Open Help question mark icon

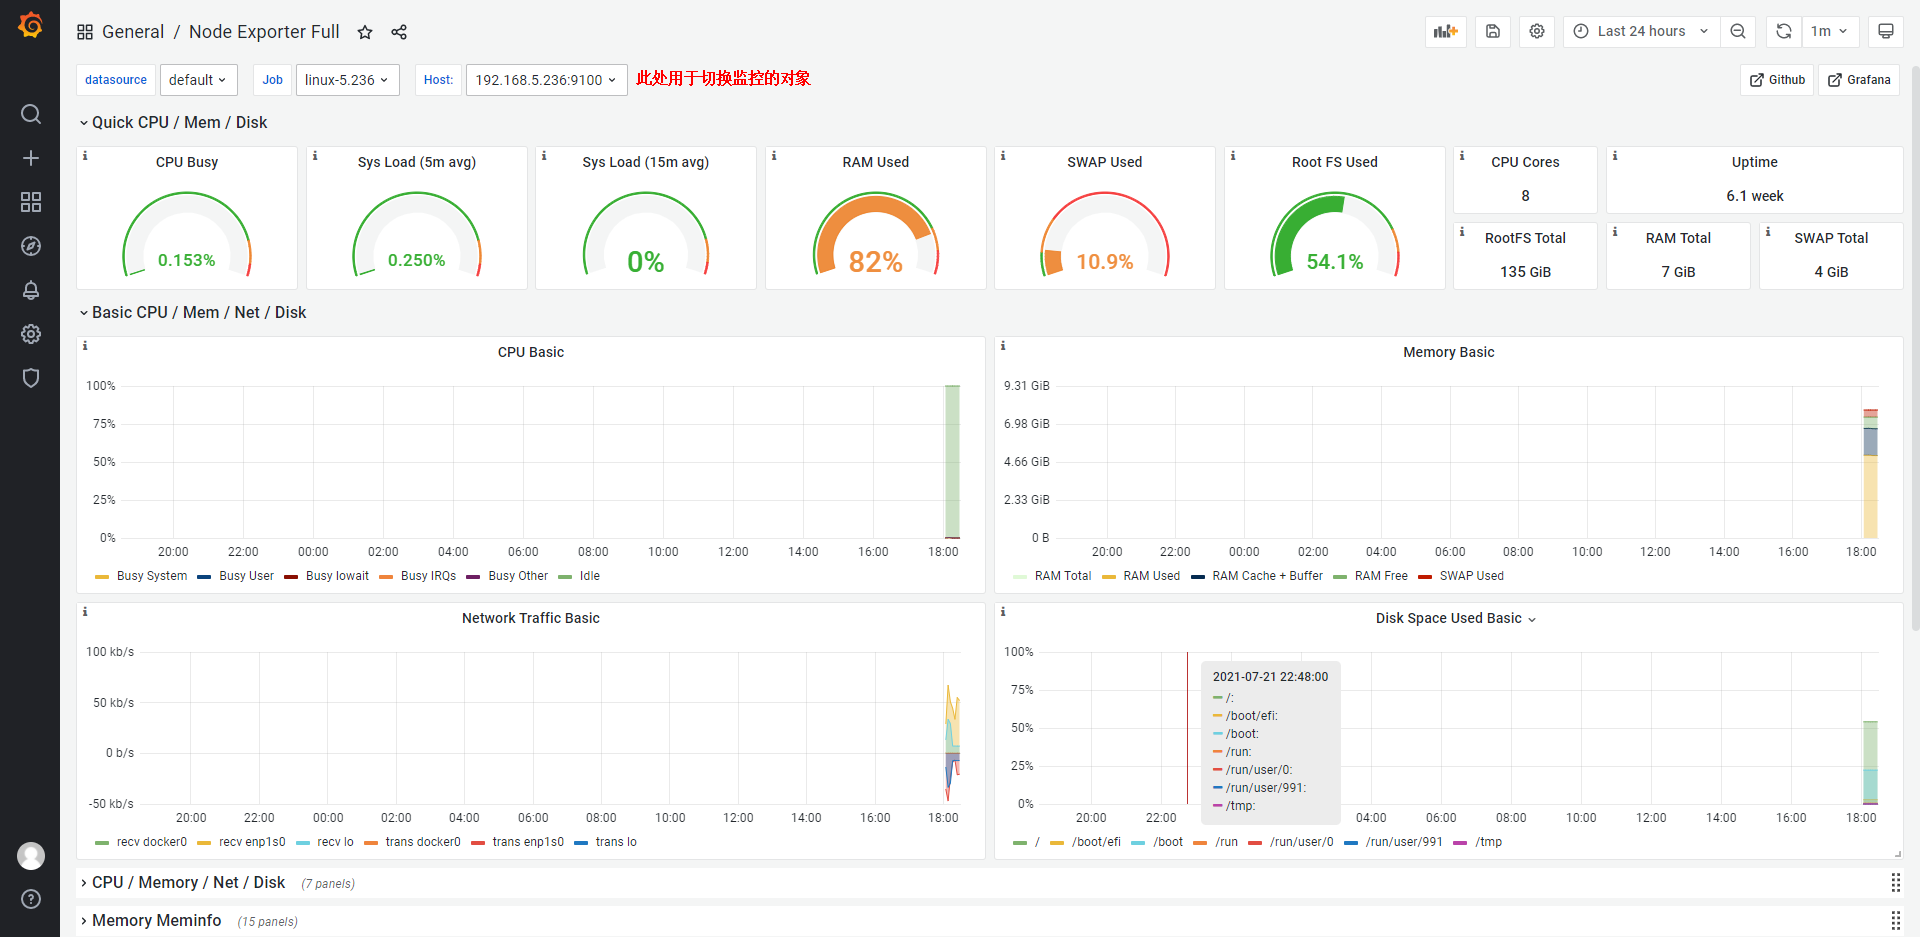31,899
